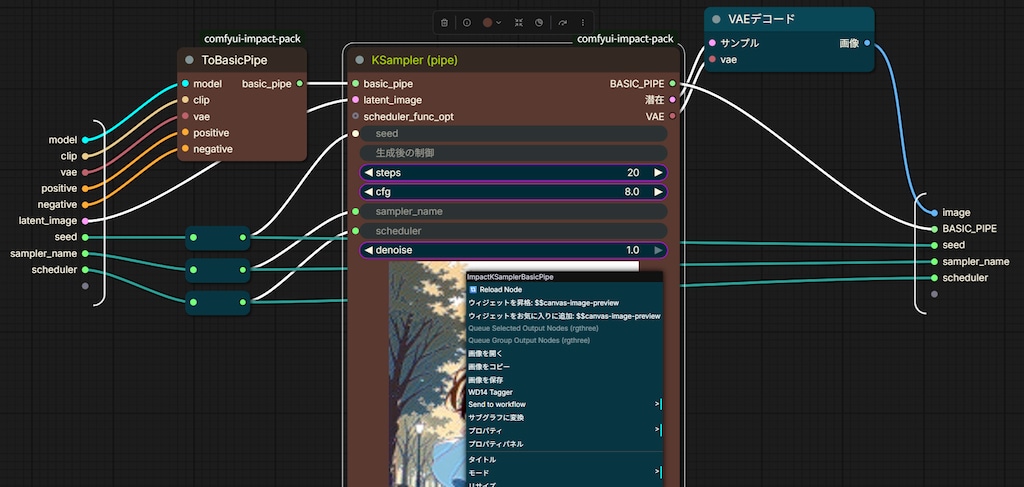Viewport: 1024px width, 487px height.
Task: Open the three-dot more options menu
Action: click(x=583, y=22)
